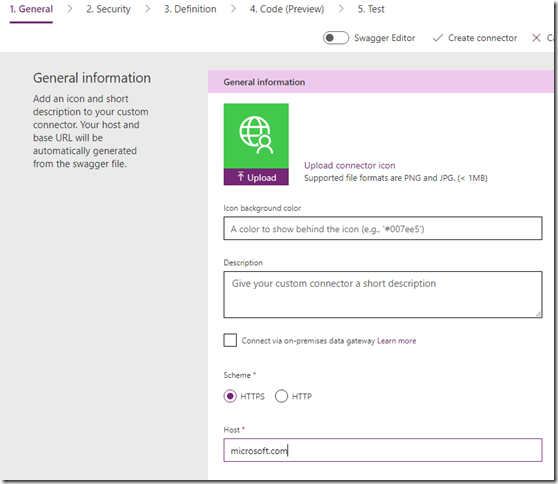The height and width of the screenshot is (484, 558).
Task: Click the green globe connector icon
Action: point(256,136)
